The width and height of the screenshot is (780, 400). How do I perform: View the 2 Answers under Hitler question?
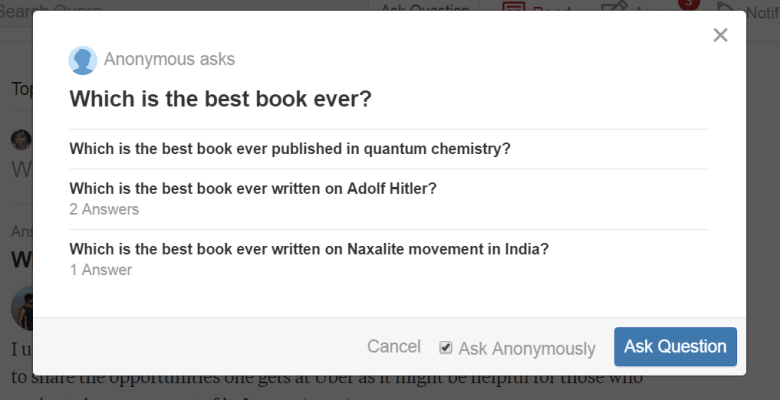[104, 209]
